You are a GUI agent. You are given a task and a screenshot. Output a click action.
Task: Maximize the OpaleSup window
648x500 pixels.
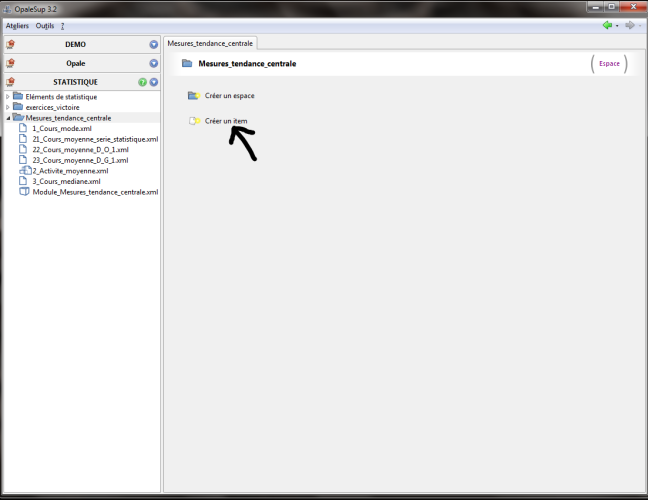point(612,7)
